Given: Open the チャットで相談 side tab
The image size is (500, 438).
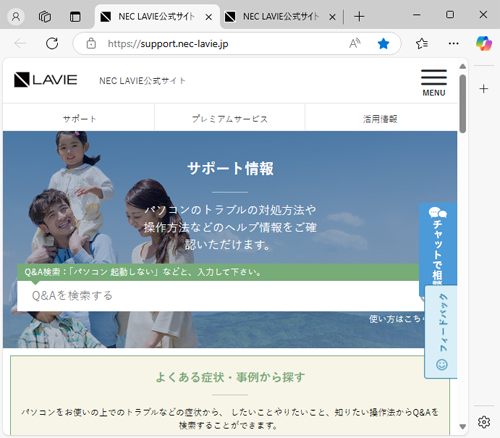Looking at the screenshot, I should coord(438,245).
